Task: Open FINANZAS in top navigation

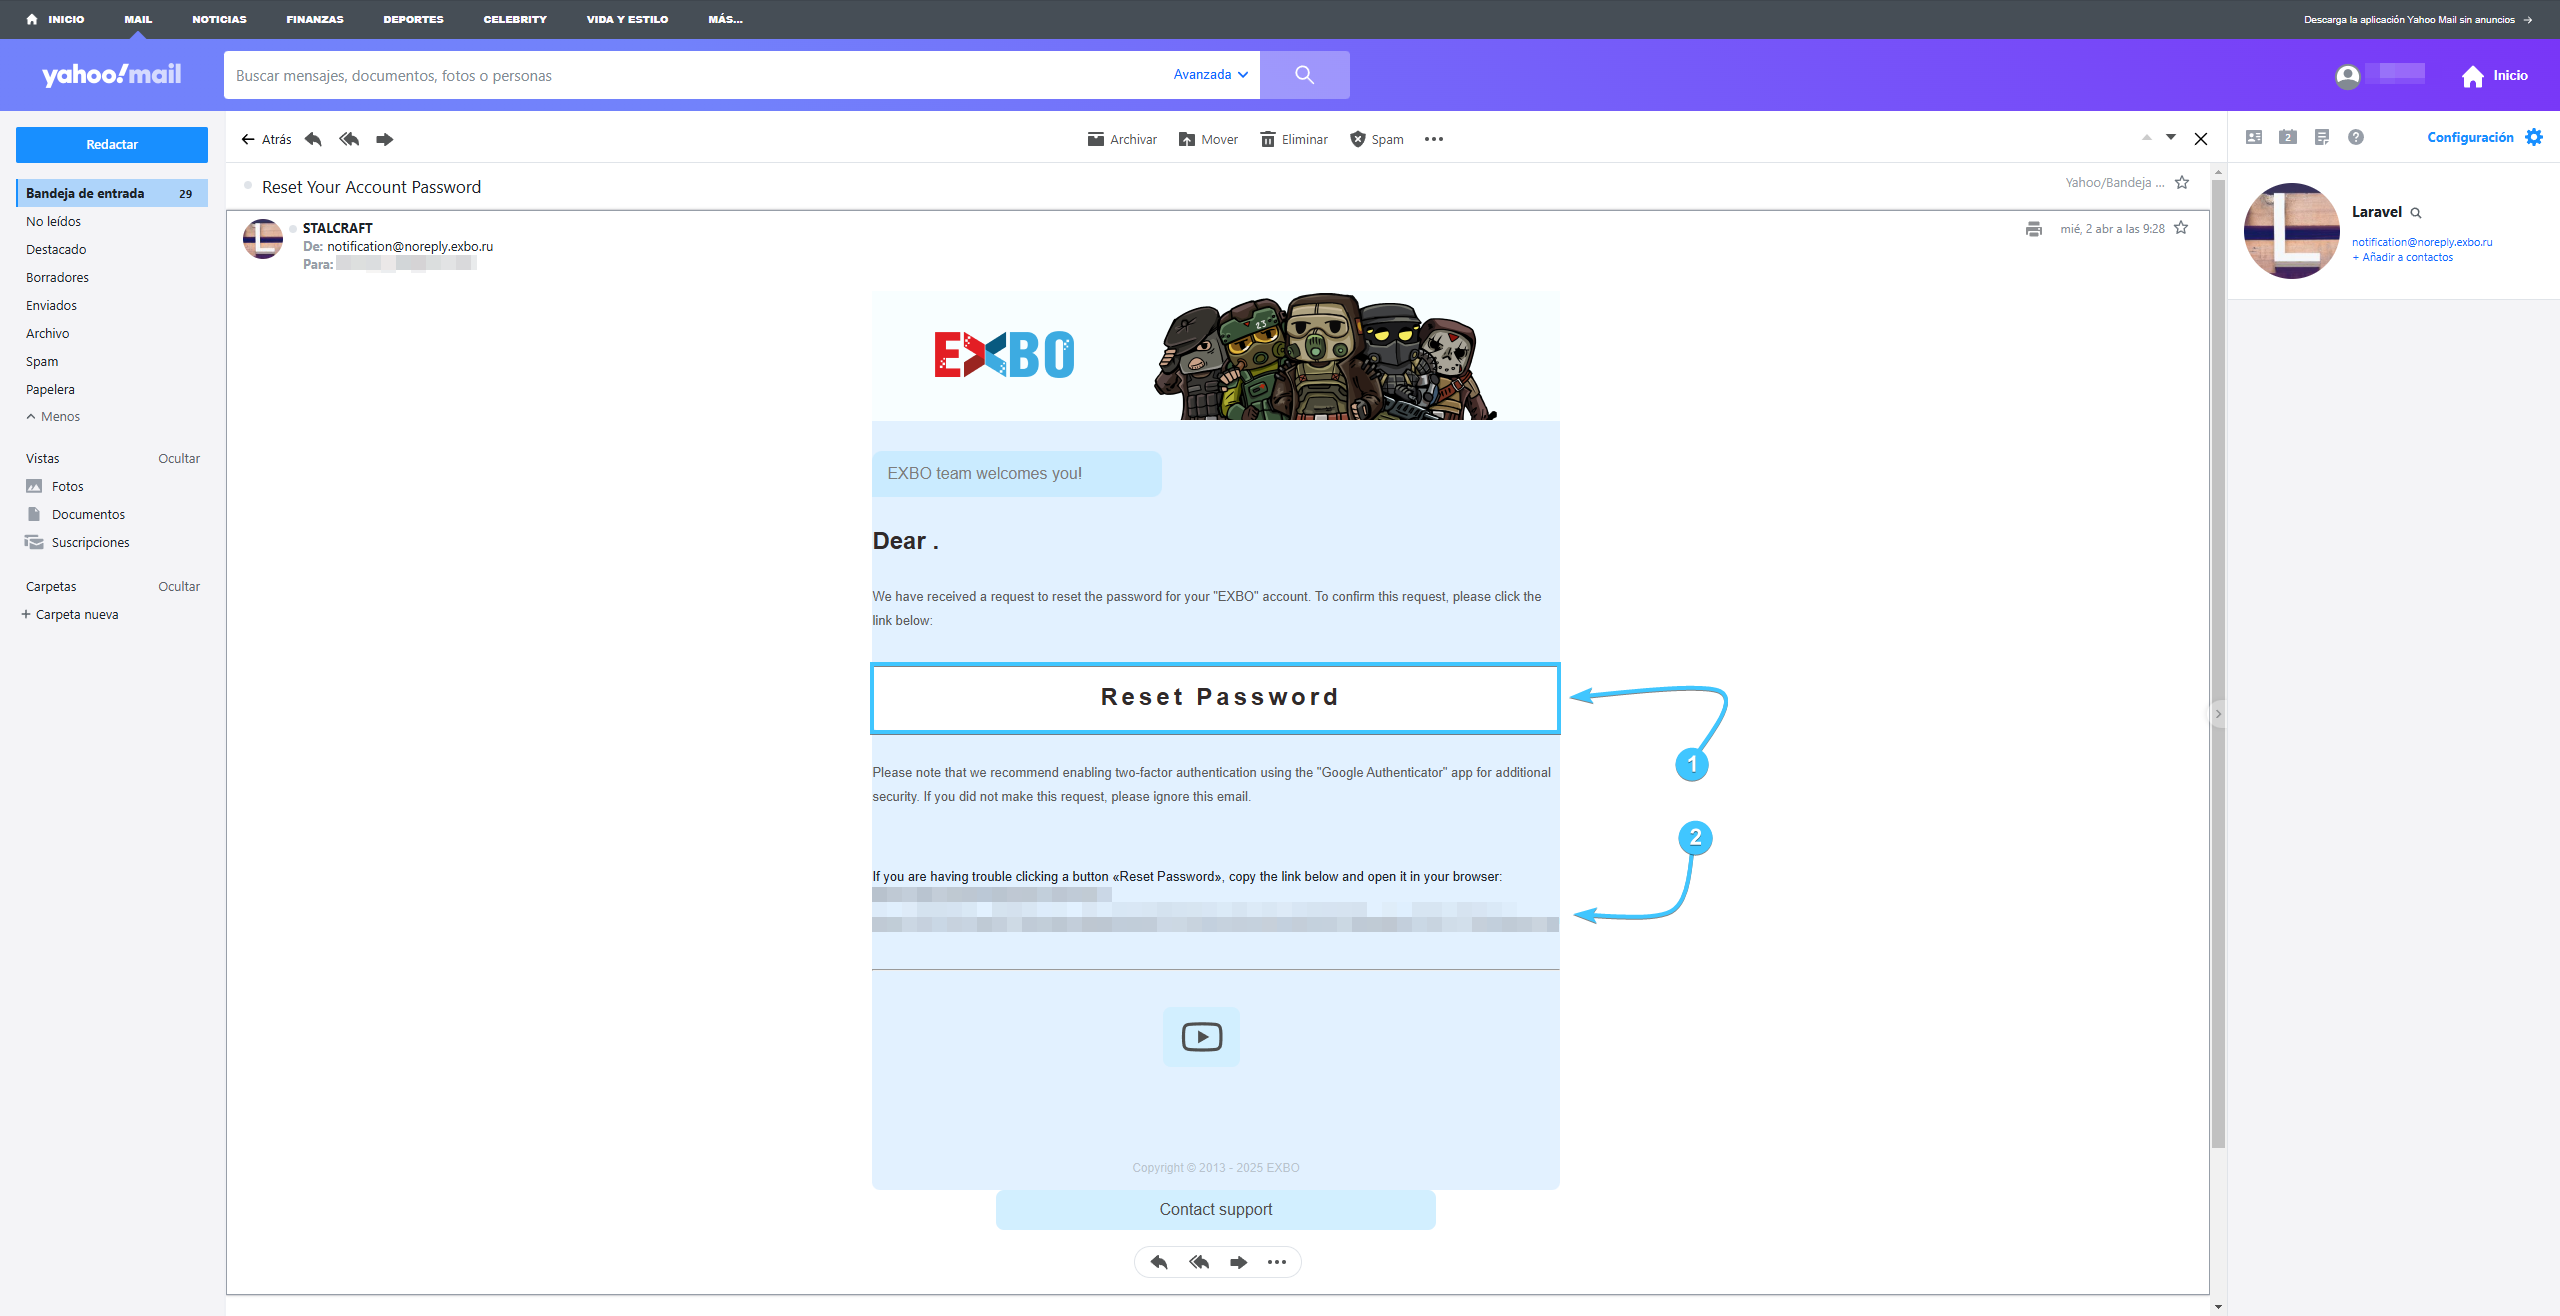Action: point(315,19)
